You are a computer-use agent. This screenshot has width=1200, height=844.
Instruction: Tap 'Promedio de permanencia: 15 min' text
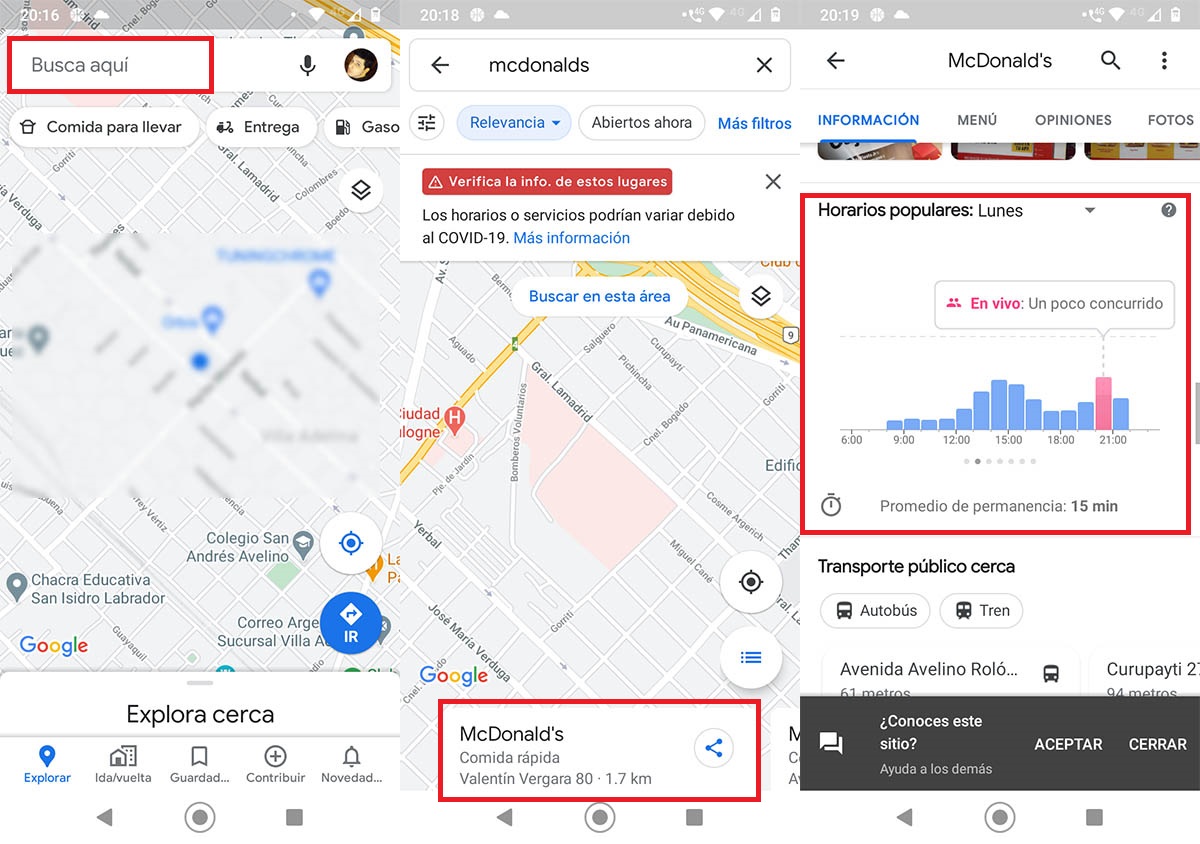tap(999, 506)
